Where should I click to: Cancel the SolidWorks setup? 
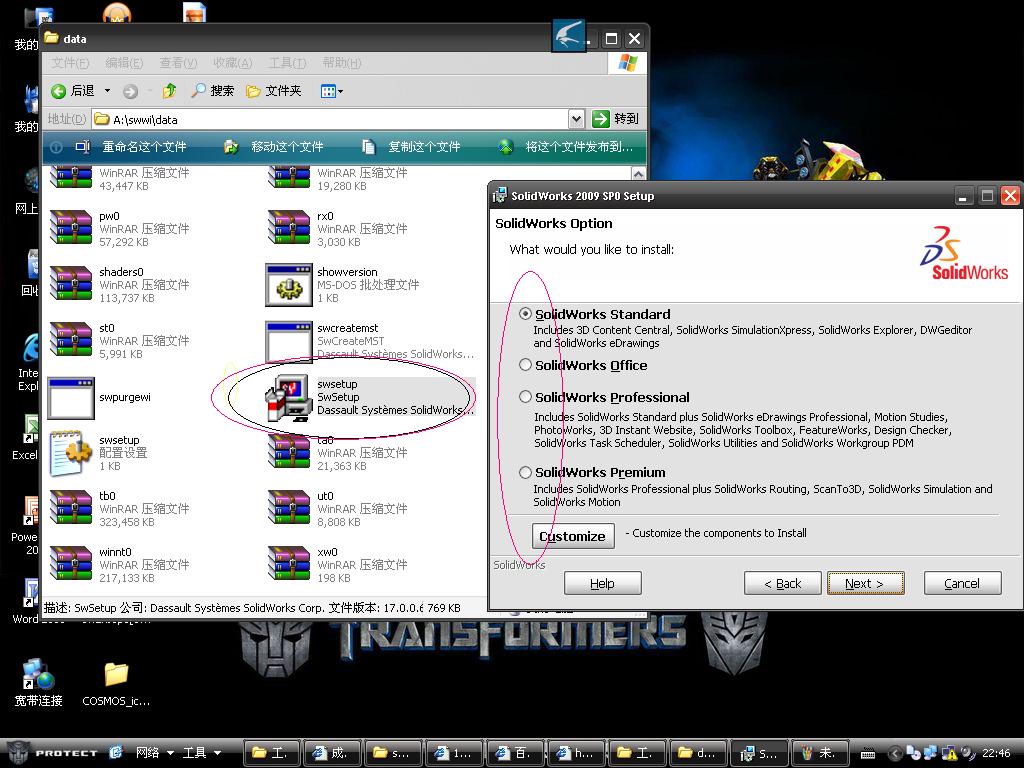click(962, 583)
